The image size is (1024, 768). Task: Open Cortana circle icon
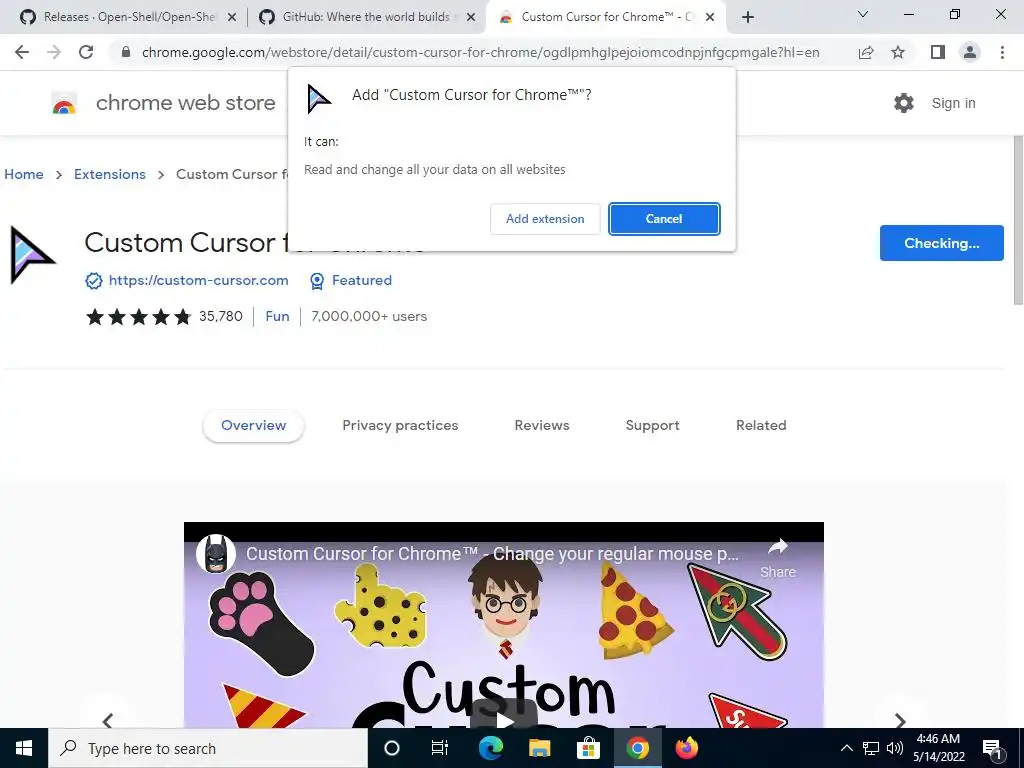point(392,748)
